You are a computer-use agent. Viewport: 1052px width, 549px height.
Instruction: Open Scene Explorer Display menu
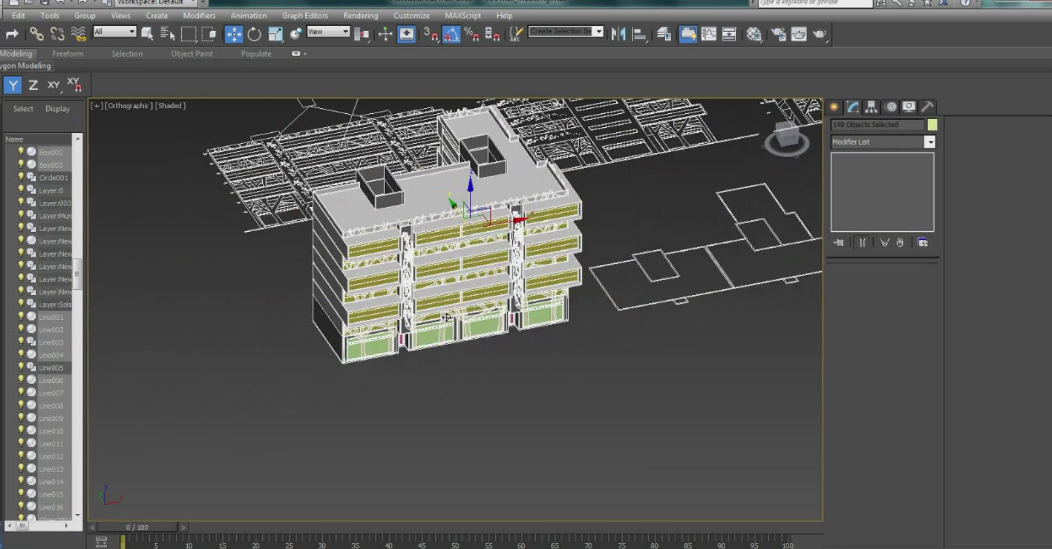pyautogui.click(x=58, y=109)
